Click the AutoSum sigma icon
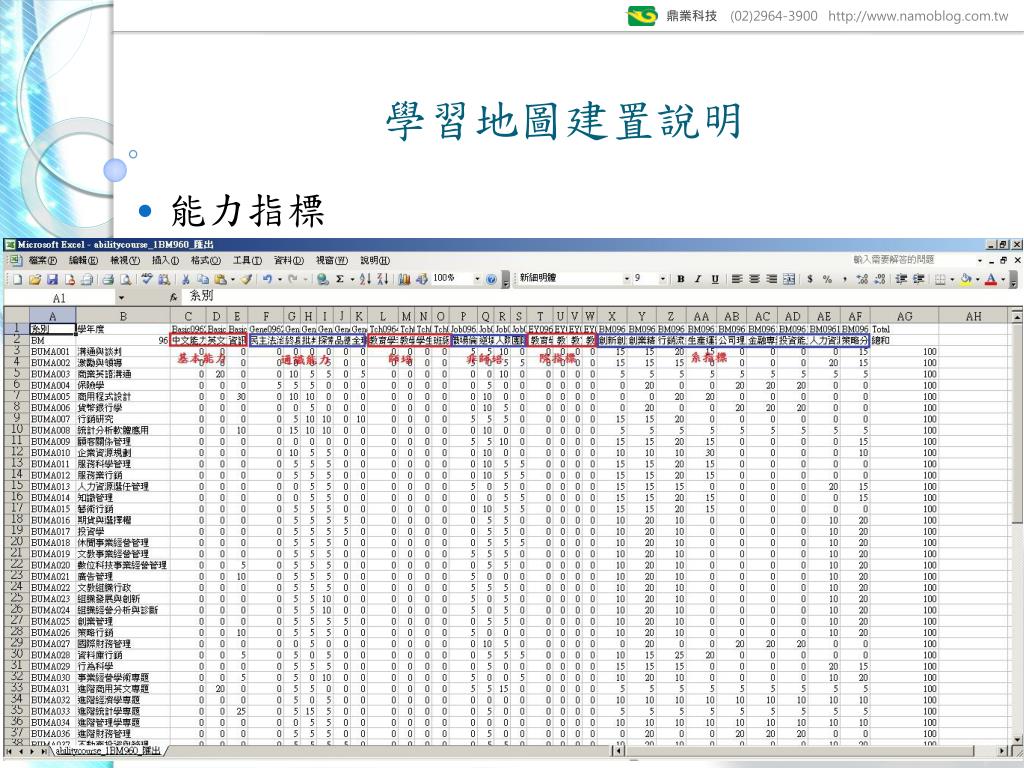The image size is (1024, 768). pyautogui.click(x=340, y=280)
